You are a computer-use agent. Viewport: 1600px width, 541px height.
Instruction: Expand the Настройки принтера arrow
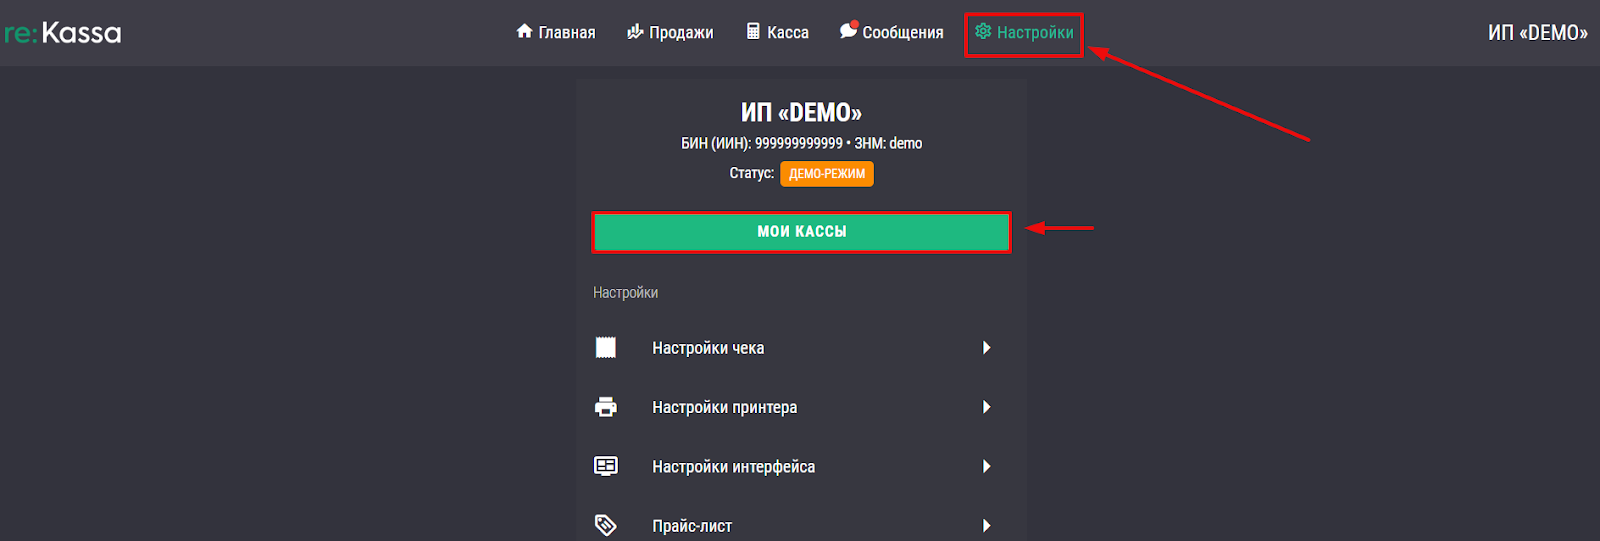[986, 407]
